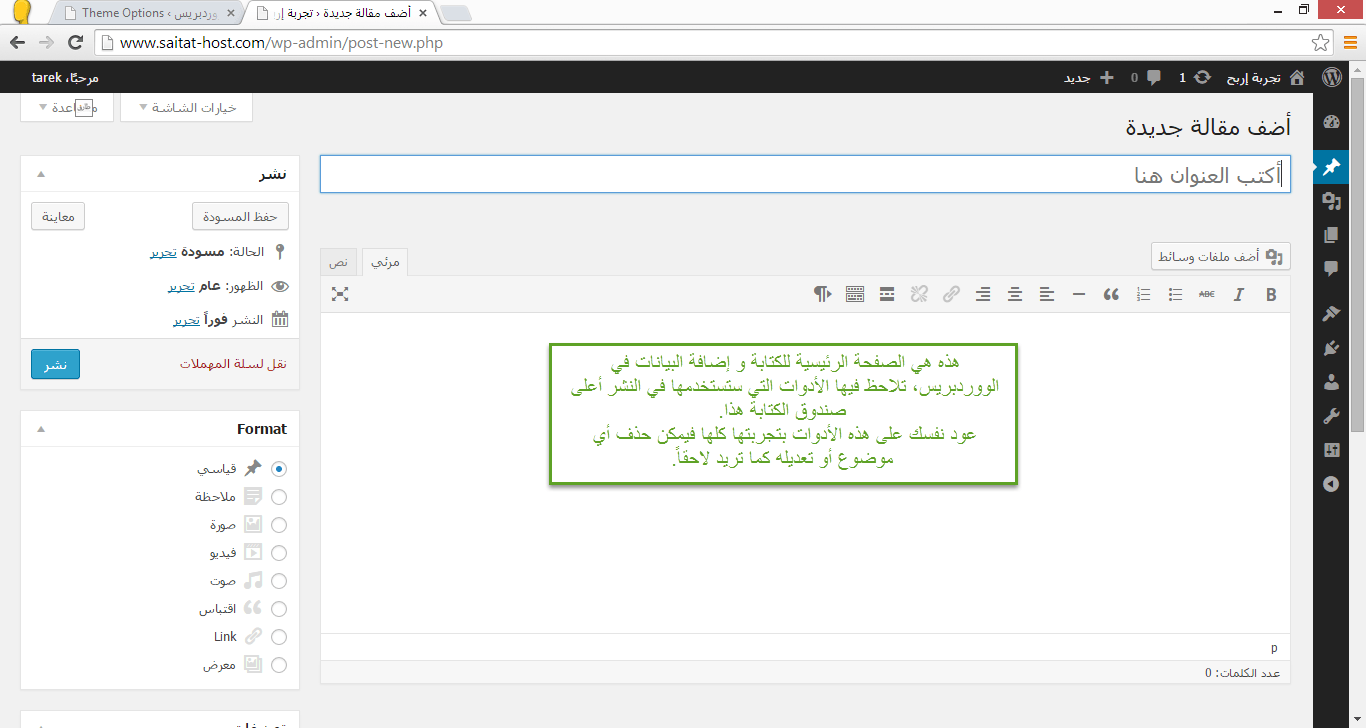The image size is (1366, 728).
Task: Click the paragraph text direction icon
Action: (822, 294)
